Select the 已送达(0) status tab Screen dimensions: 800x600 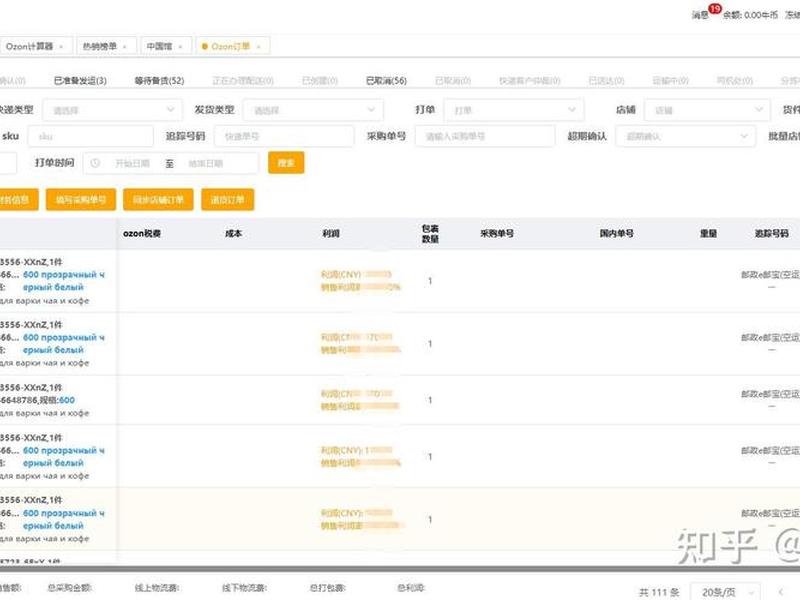point(606,81)
